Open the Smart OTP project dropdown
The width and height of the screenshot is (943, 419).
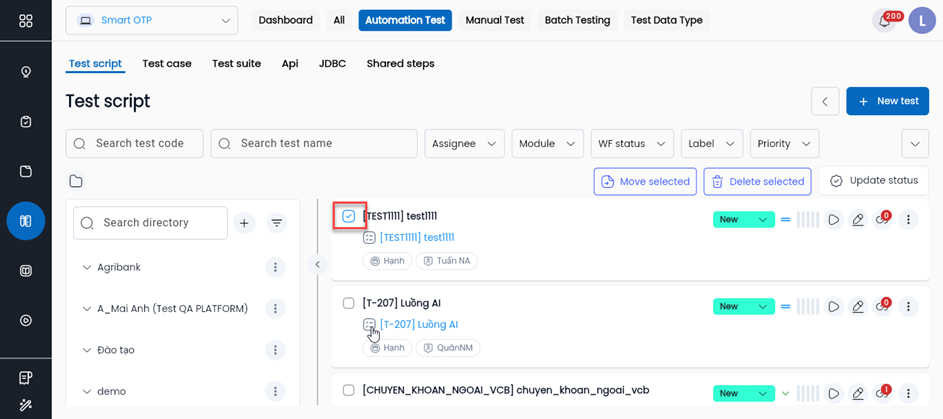pyautogui.click(x=152, y=20)
